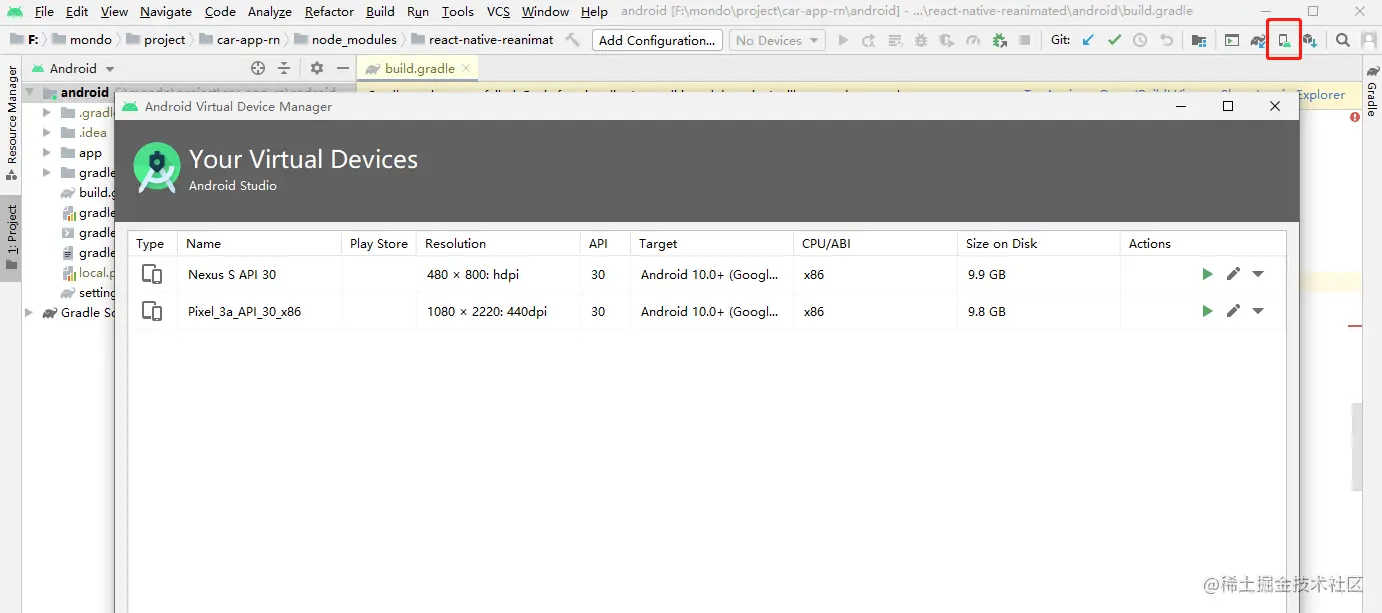1382x613 pixels.
Task: Click the Stop square icon in toolbar
Action: coord(1025,41)
